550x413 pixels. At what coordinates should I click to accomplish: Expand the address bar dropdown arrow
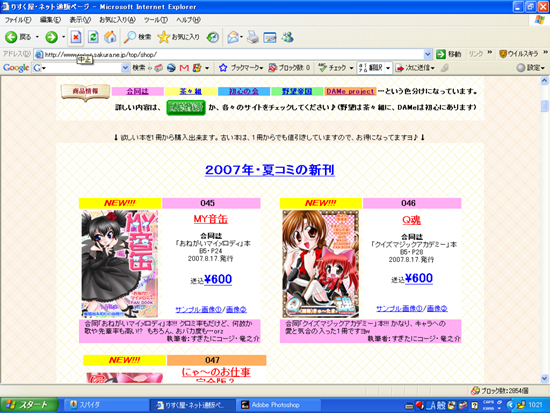pos(428,54)
